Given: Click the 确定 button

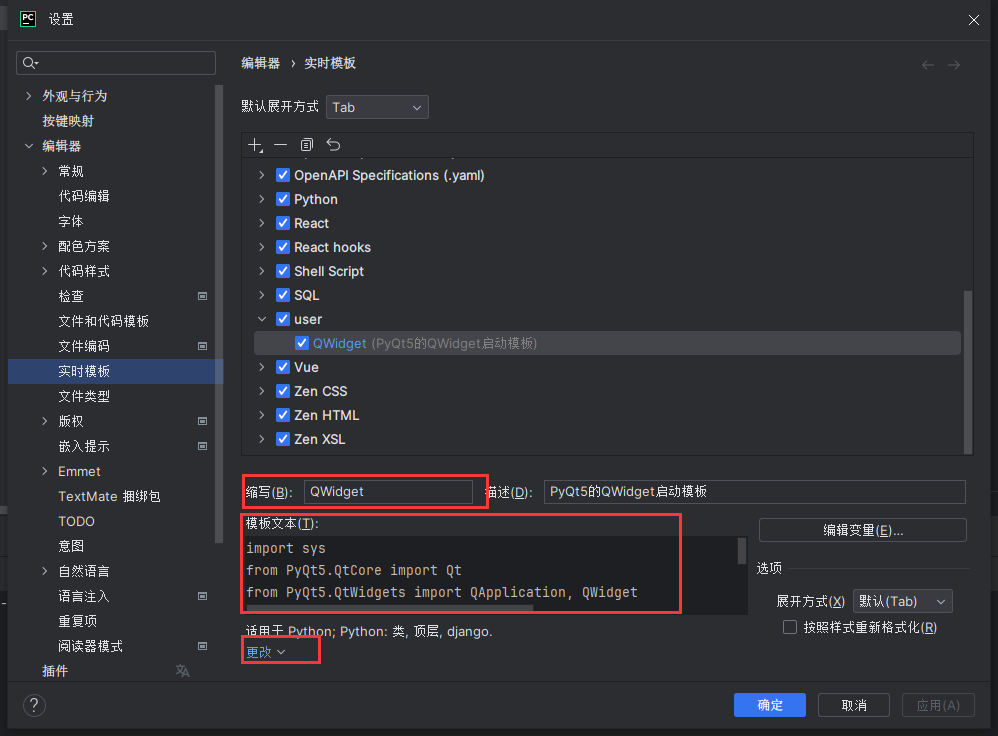Looking at the screenshot, I should click(x=770, y=705).
